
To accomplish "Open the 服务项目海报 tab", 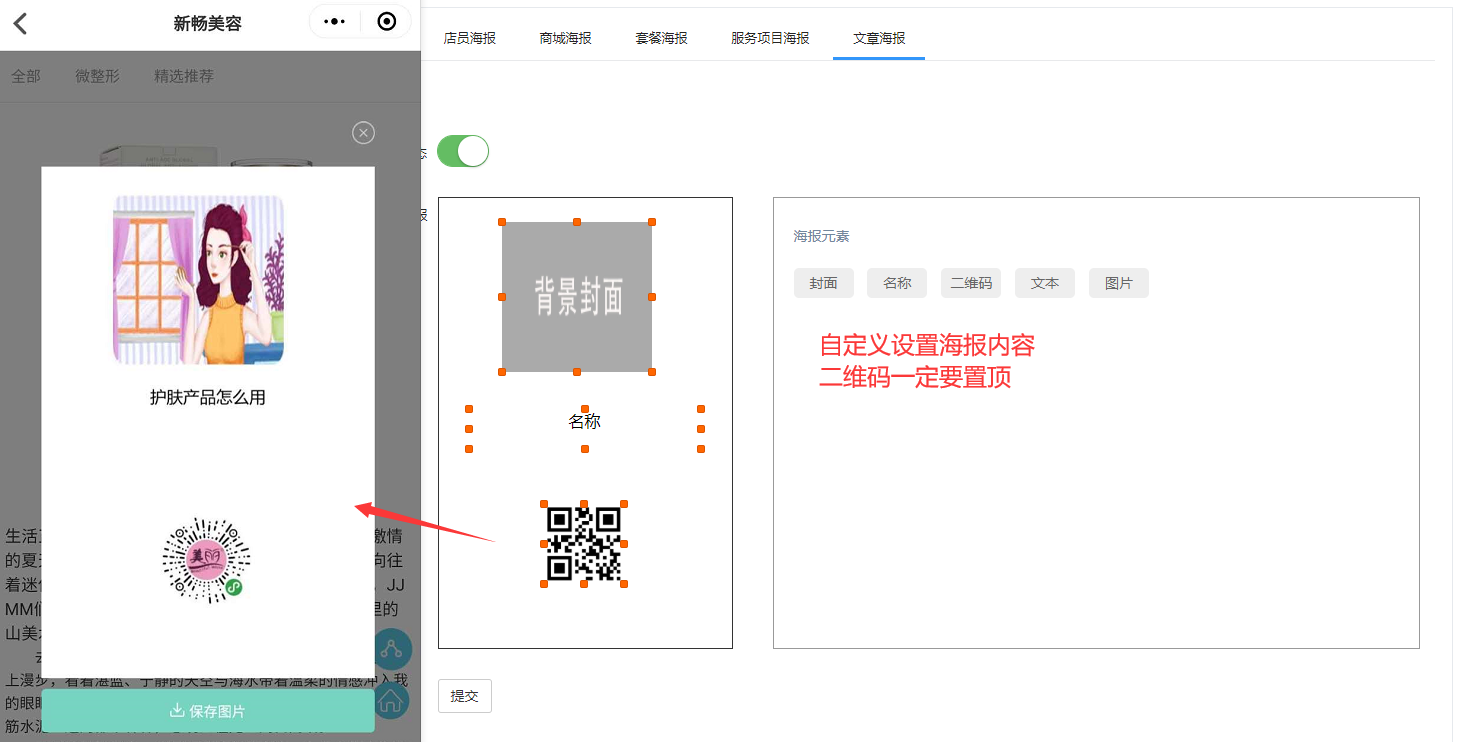I will coord(770,38).
